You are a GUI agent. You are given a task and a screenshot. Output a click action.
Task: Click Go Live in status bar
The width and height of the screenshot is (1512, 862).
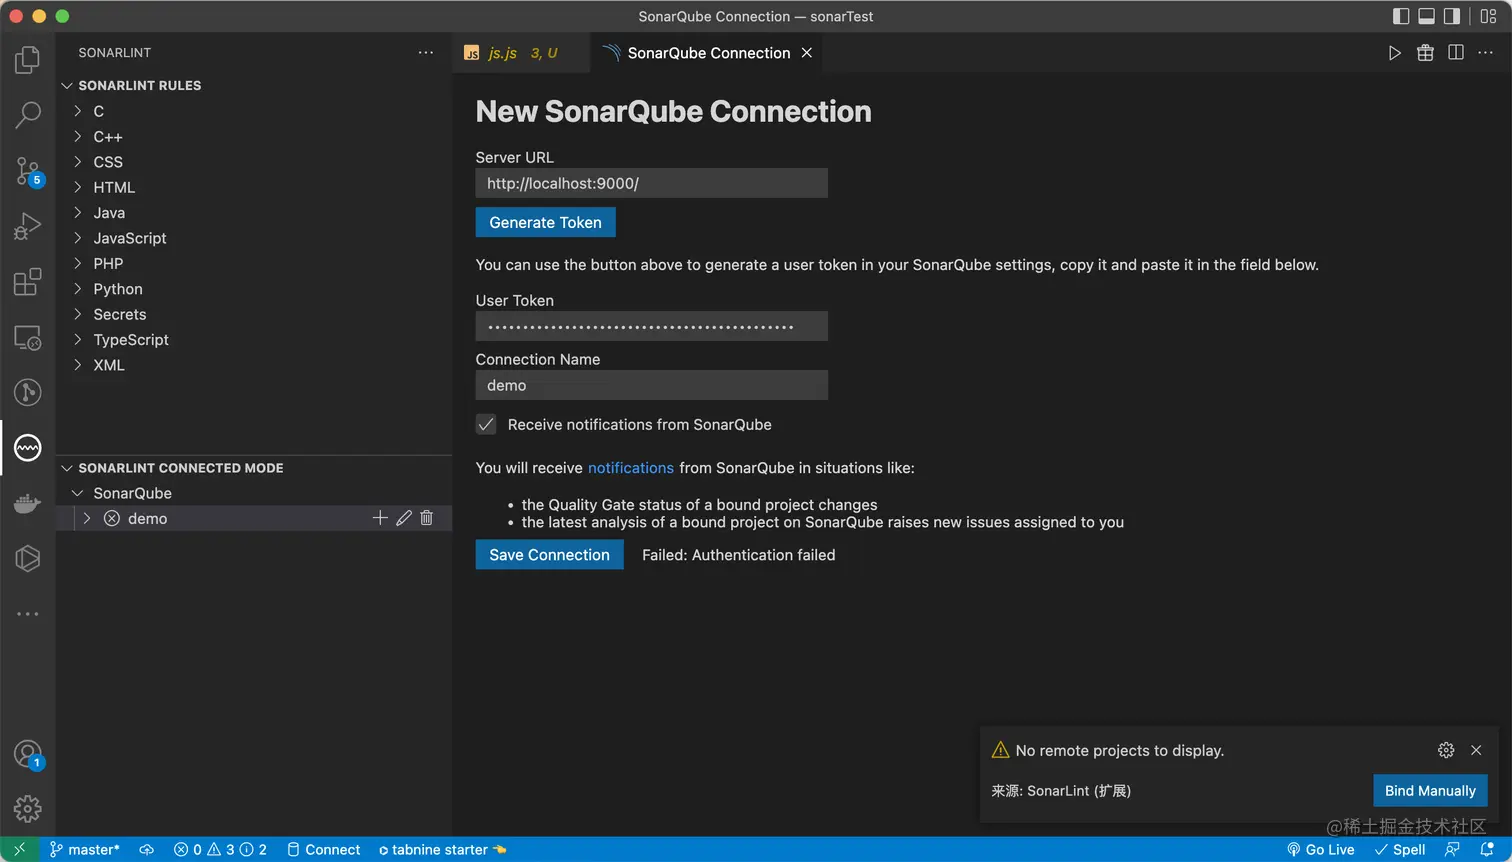[1320, 849]
